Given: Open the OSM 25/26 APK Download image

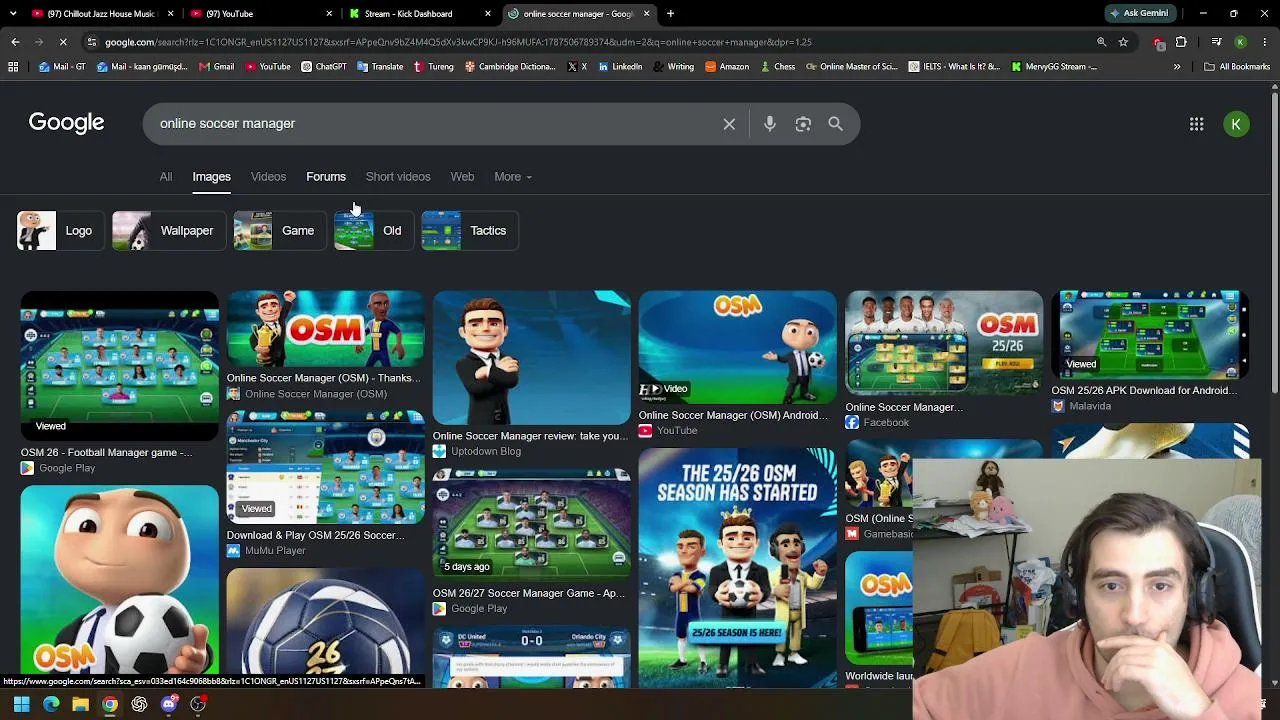Looking at the screenshot, I should click(1149, 336).
